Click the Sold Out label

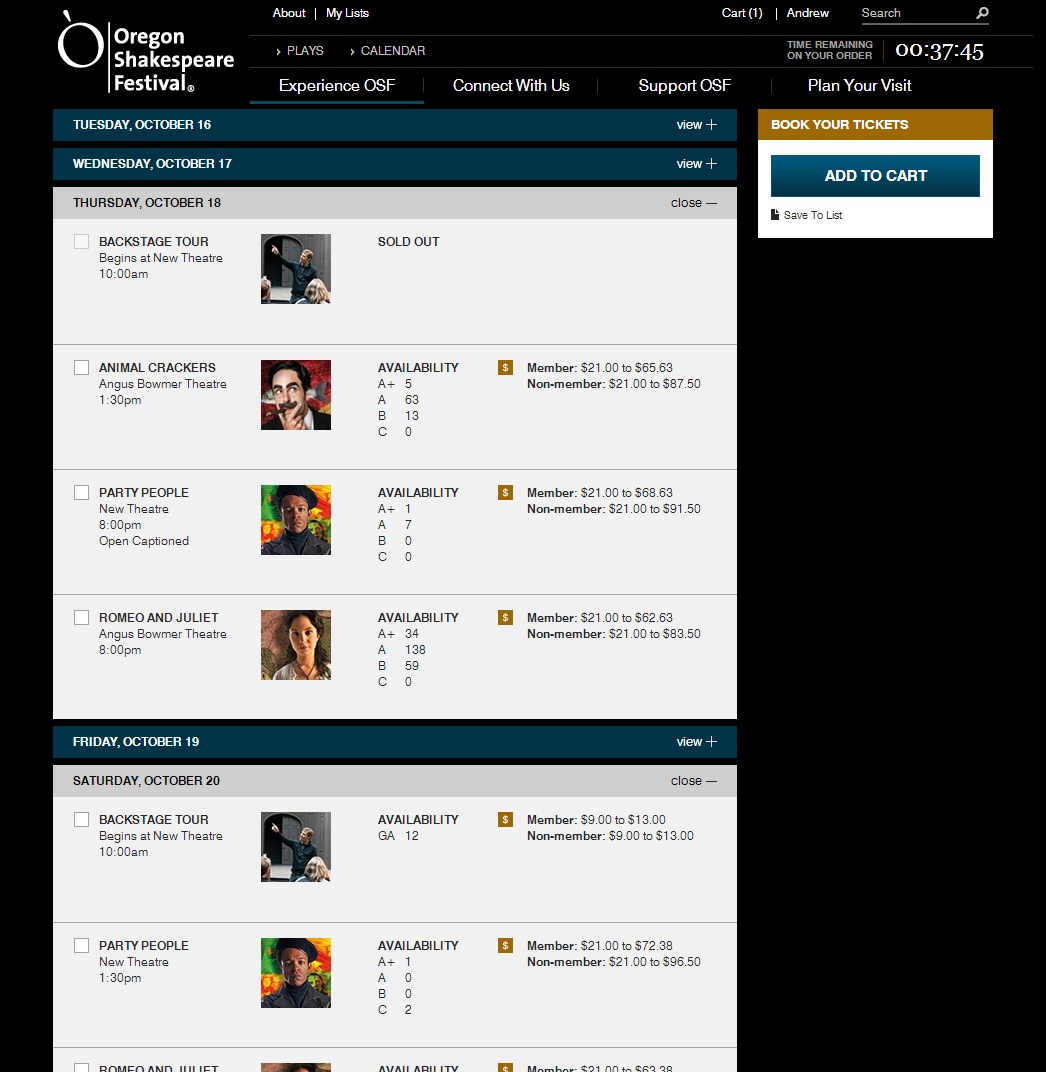pyautogui.click(x=409, y=242)
